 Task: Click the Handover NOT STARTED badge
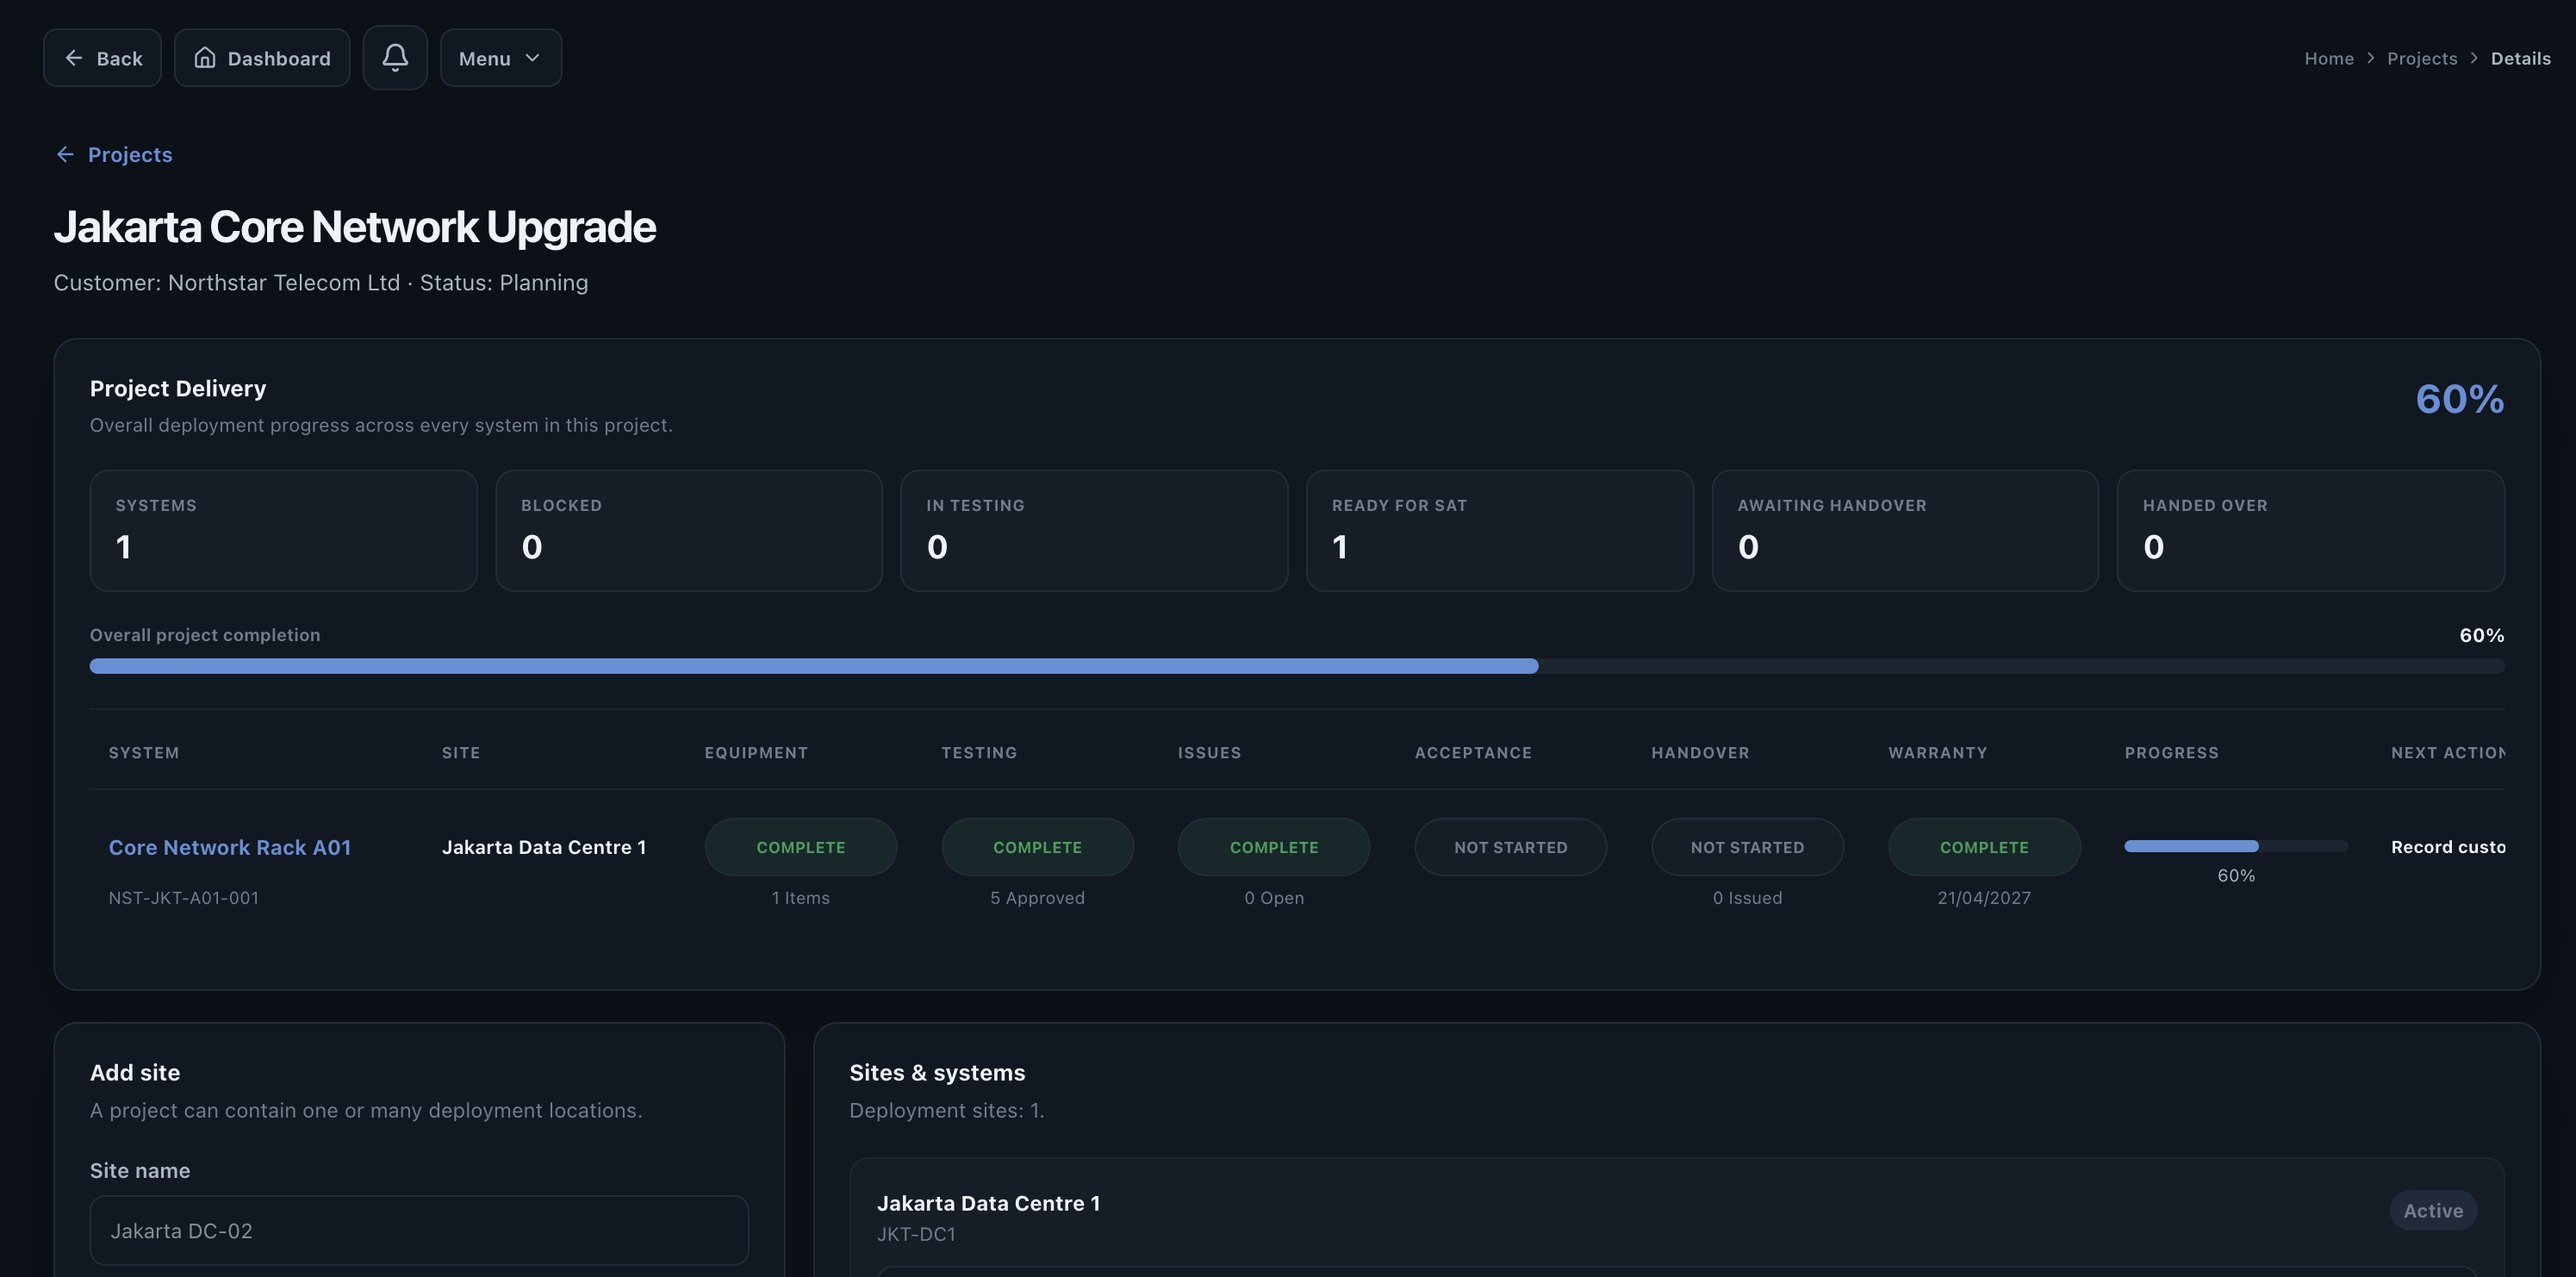(1747, 847)
